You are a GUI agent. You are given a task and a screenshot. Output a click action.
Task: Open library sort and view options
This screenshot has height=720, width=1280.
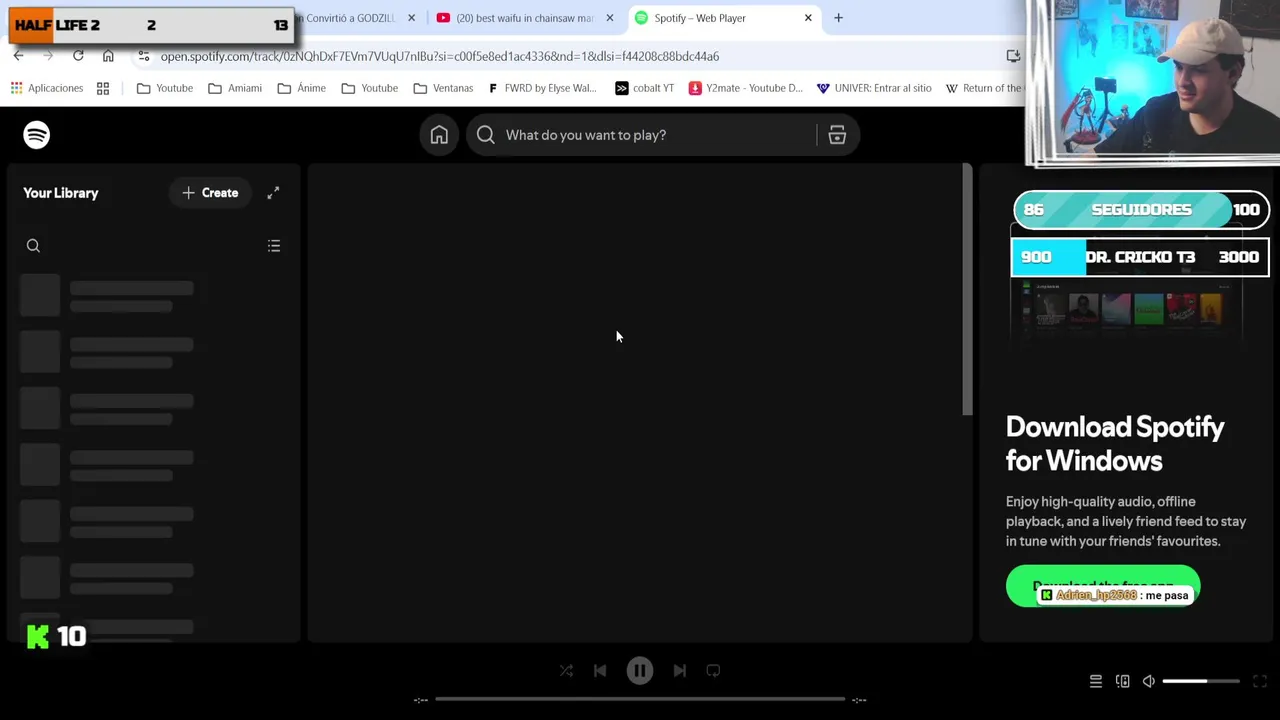coord(274,246)
